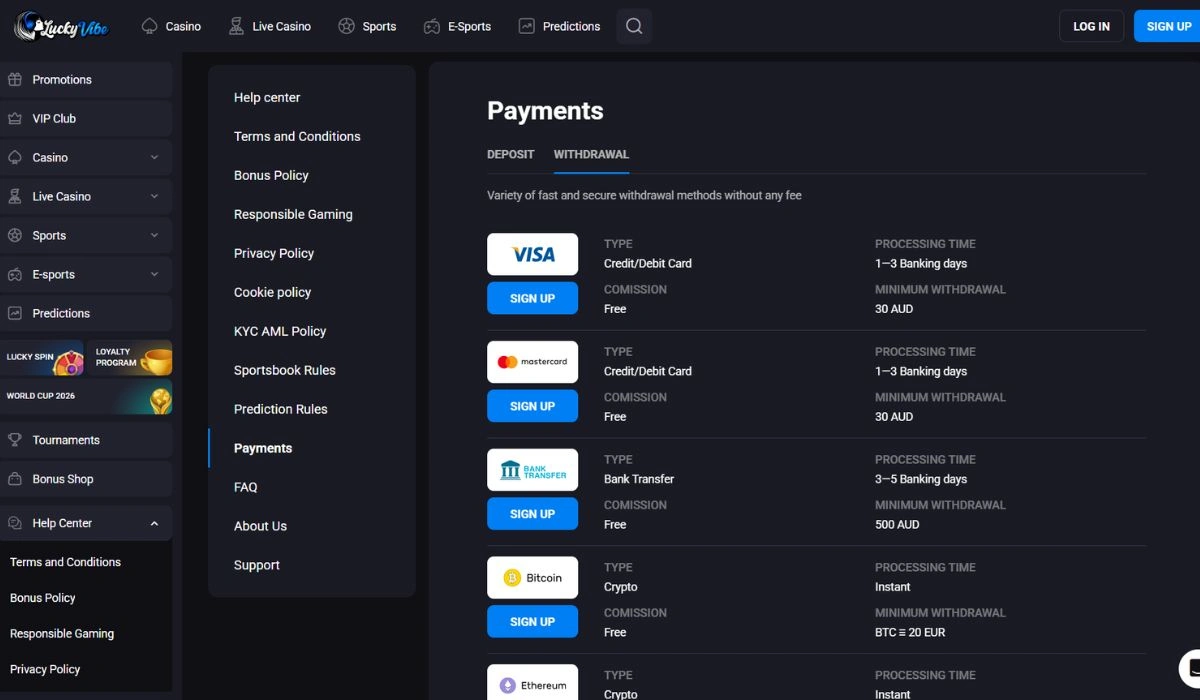1200x700 pixels.
Task: Open Privacy Policy in help menu
Action: point(274,253)
